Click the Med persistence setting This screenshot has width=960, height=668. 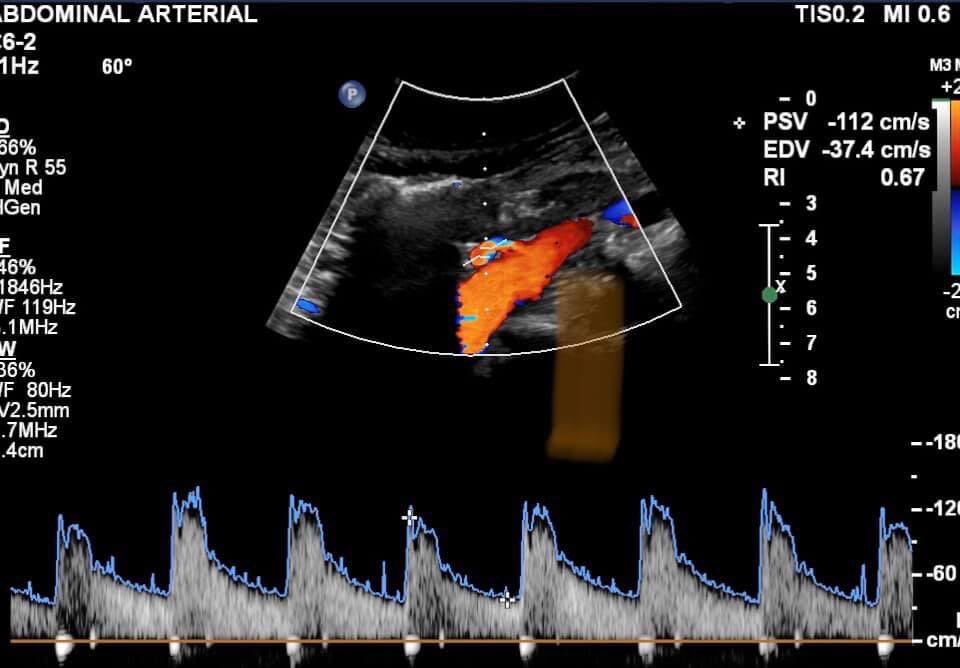[x=23, y=187]
